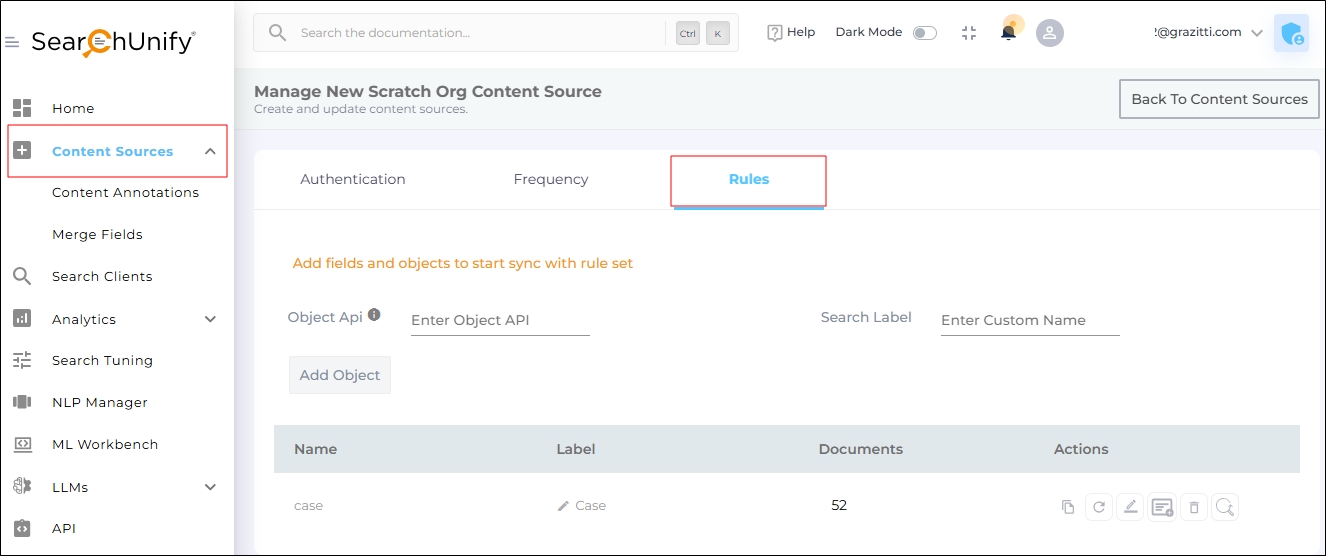Image resolution: width=1326 pixels, height=556 pixels.
Task: Click the Add Object button
Action: [340, 375]
